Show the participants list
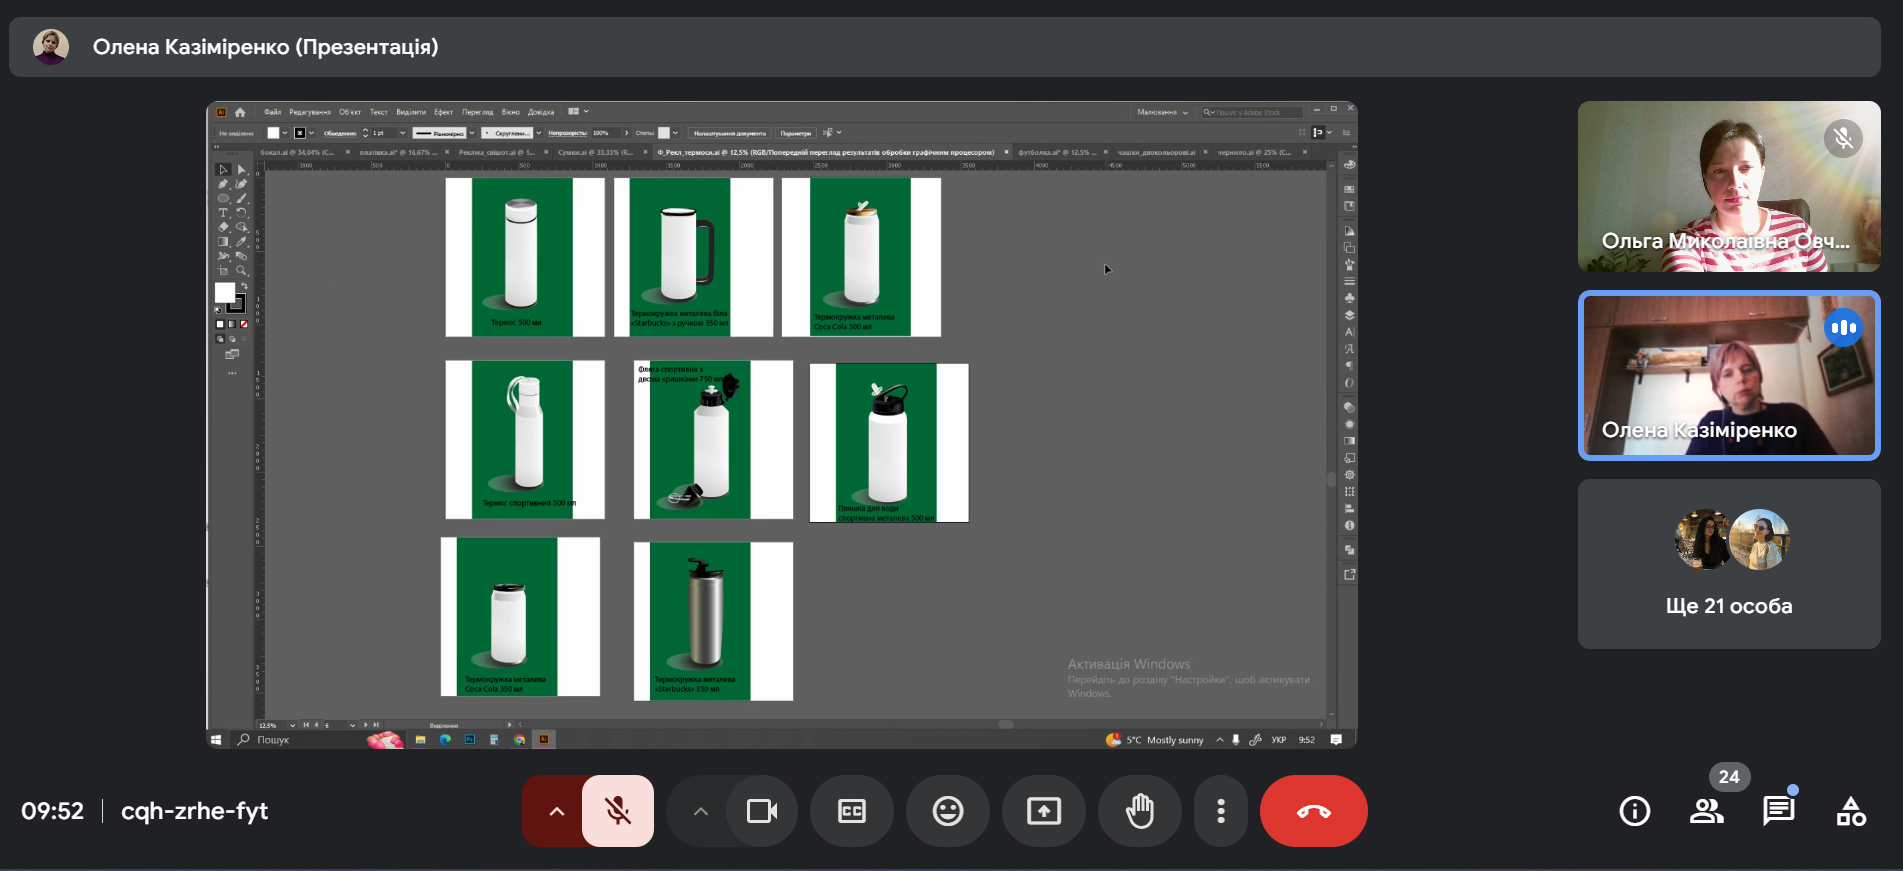1903x871 pixels. point(1706,811)
